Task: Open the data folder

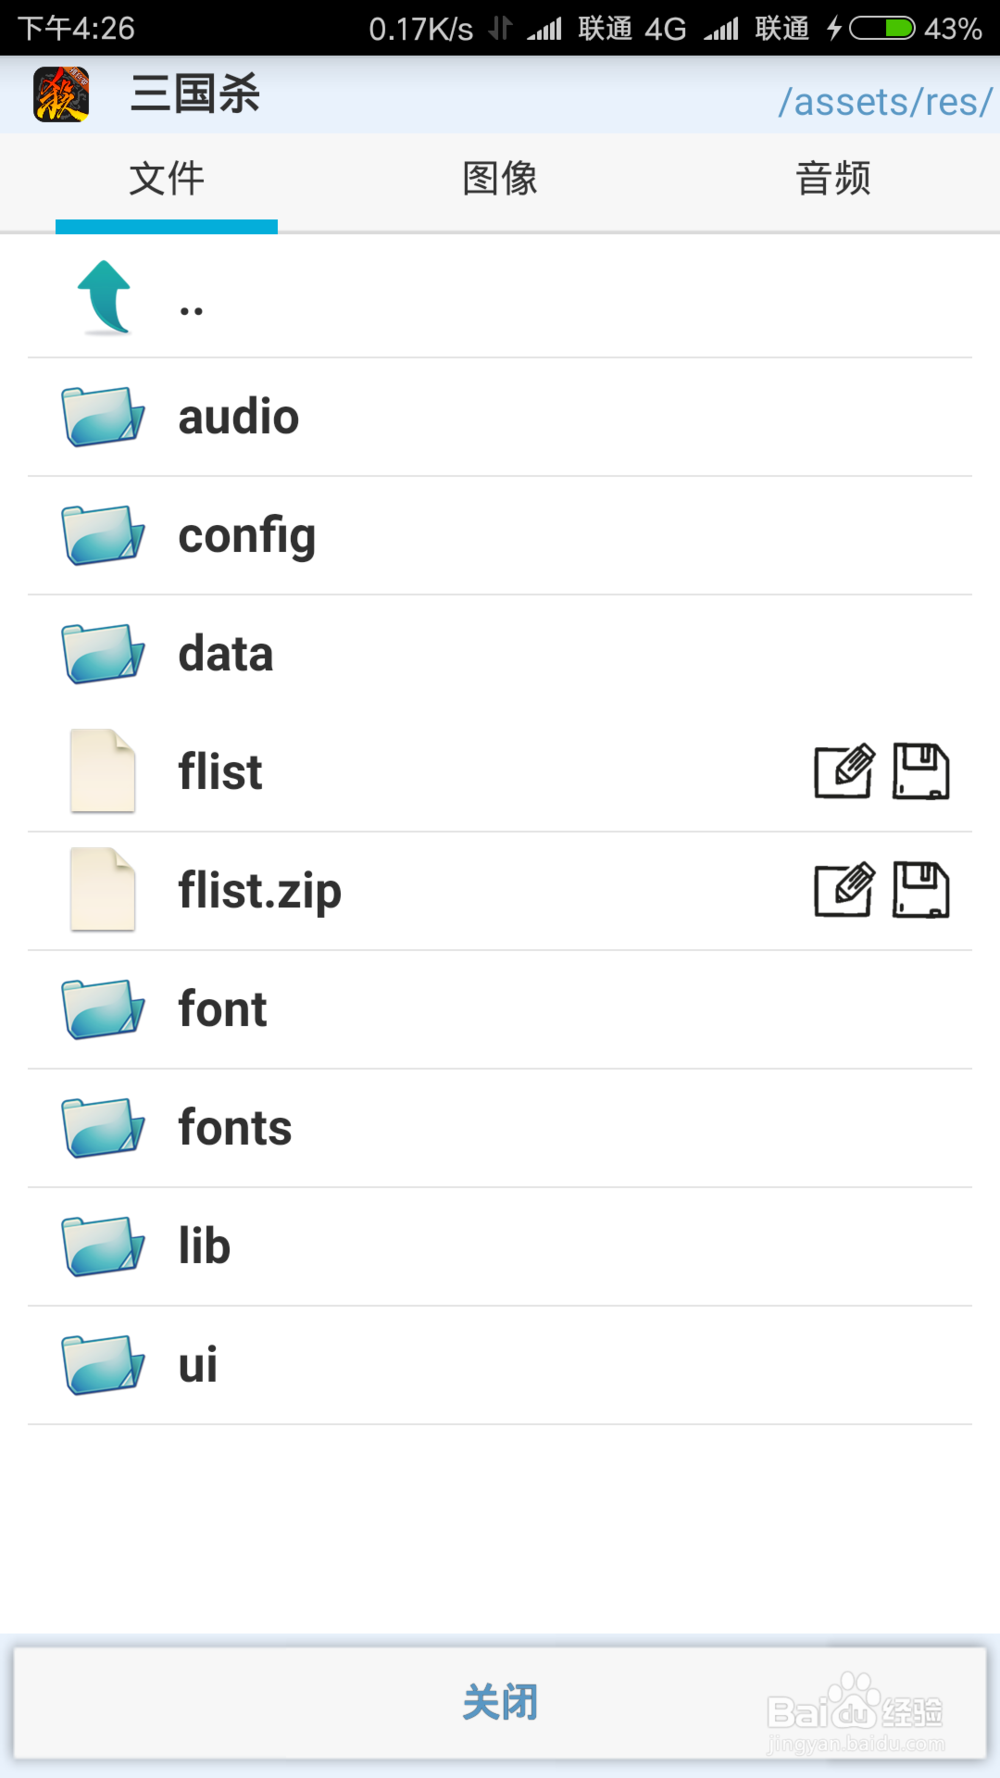Action: click(x=500, y=654)
